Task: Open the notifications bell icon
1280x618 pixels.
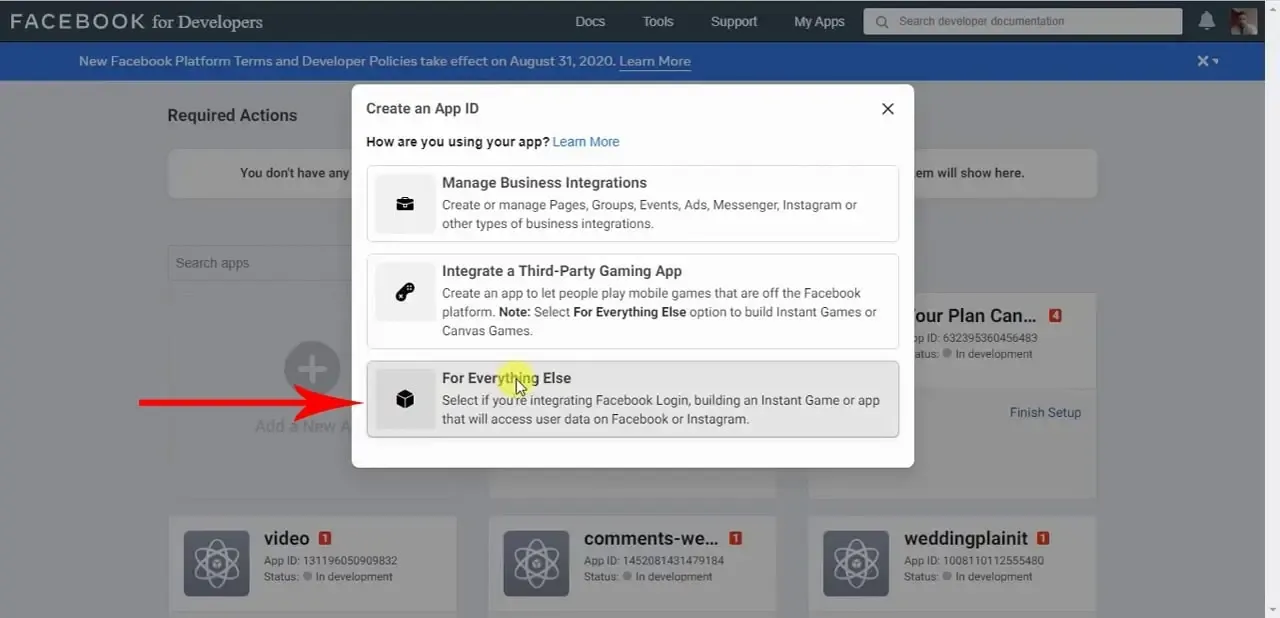Action: click(1207, 21)
